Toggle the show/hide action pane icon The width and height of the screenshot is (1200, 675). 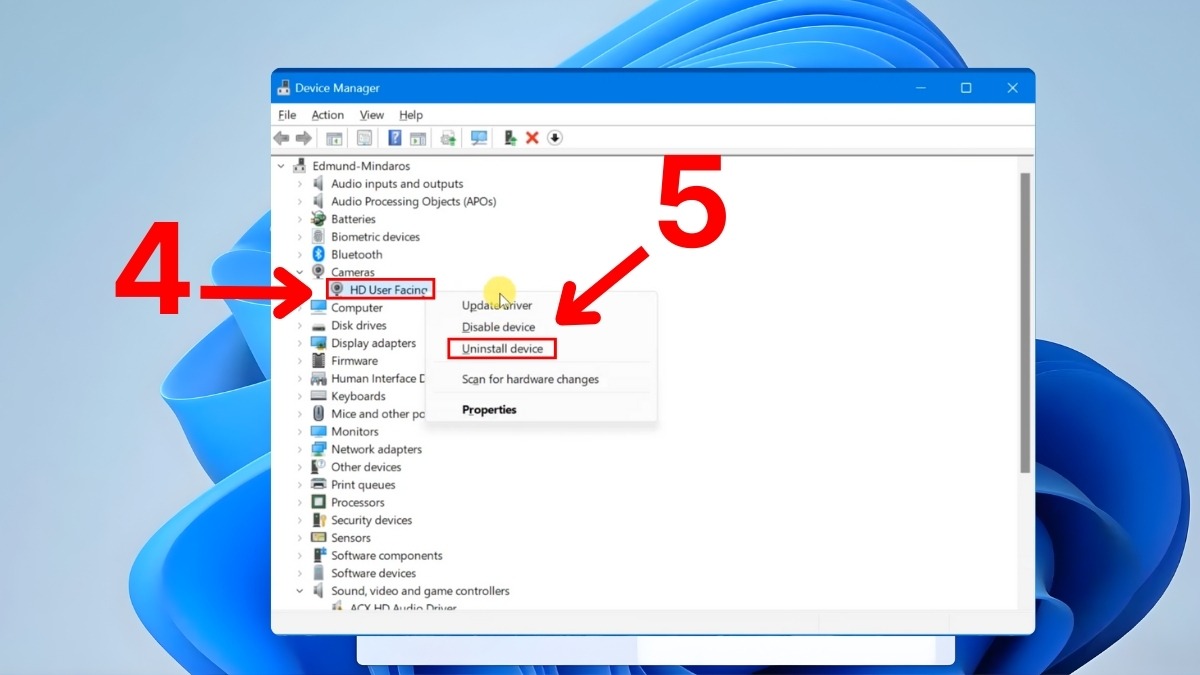418,138
